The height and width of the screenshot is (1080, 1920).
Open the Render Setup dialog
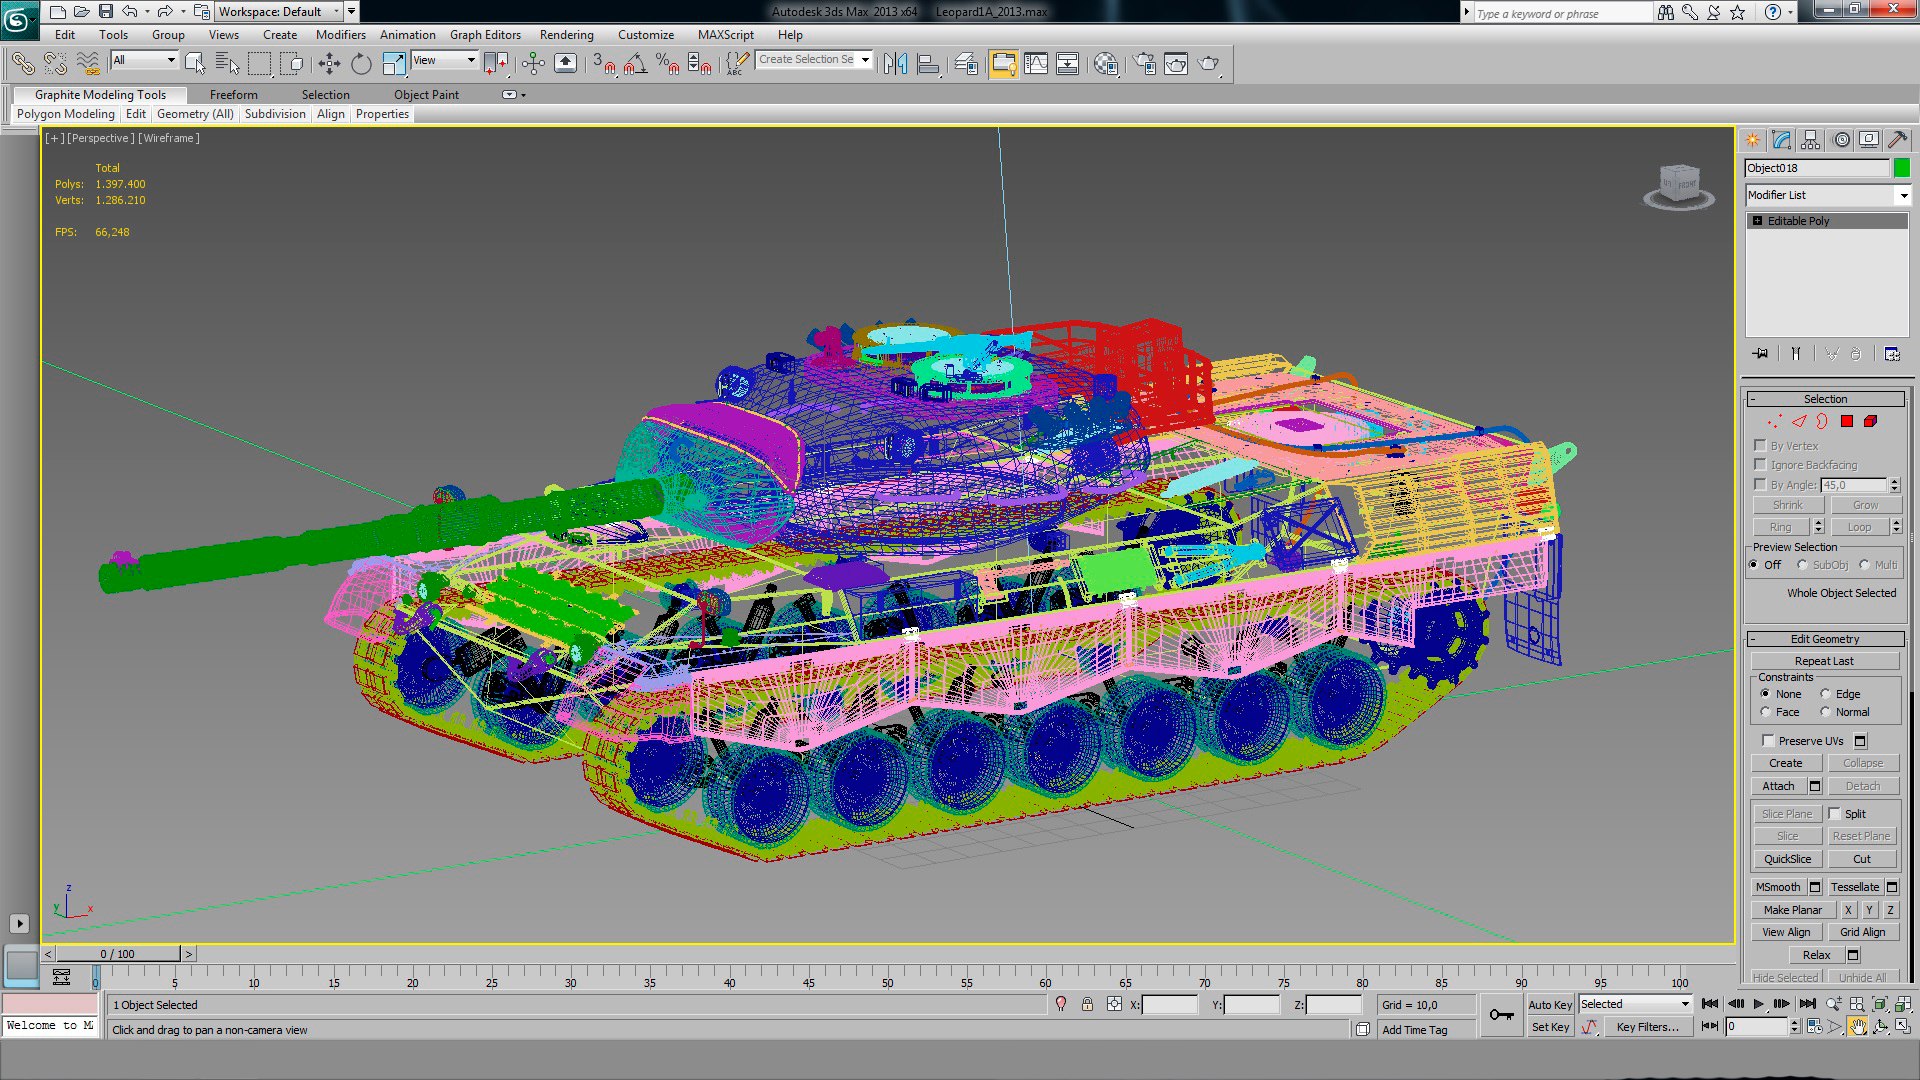coord(1144,64)
